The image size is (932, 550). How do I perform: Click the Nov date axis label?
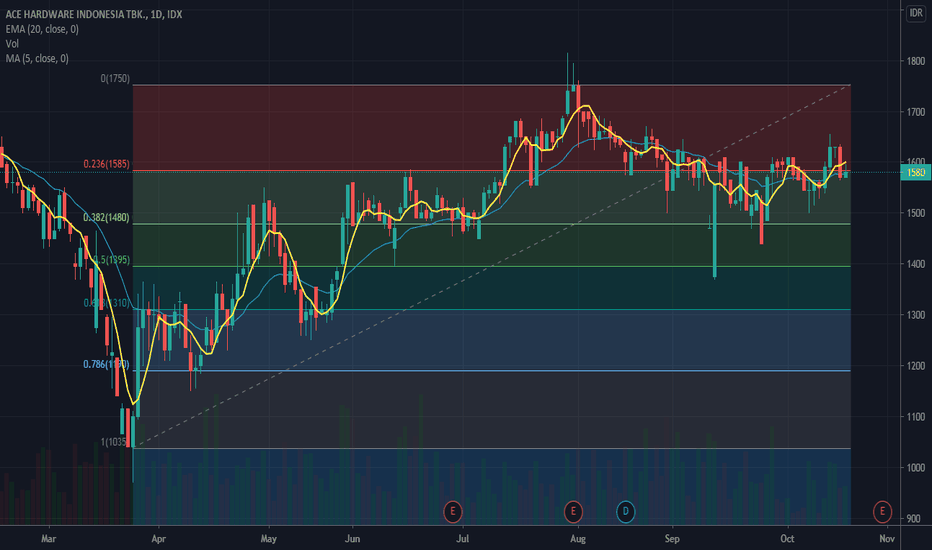click(887, 539)
